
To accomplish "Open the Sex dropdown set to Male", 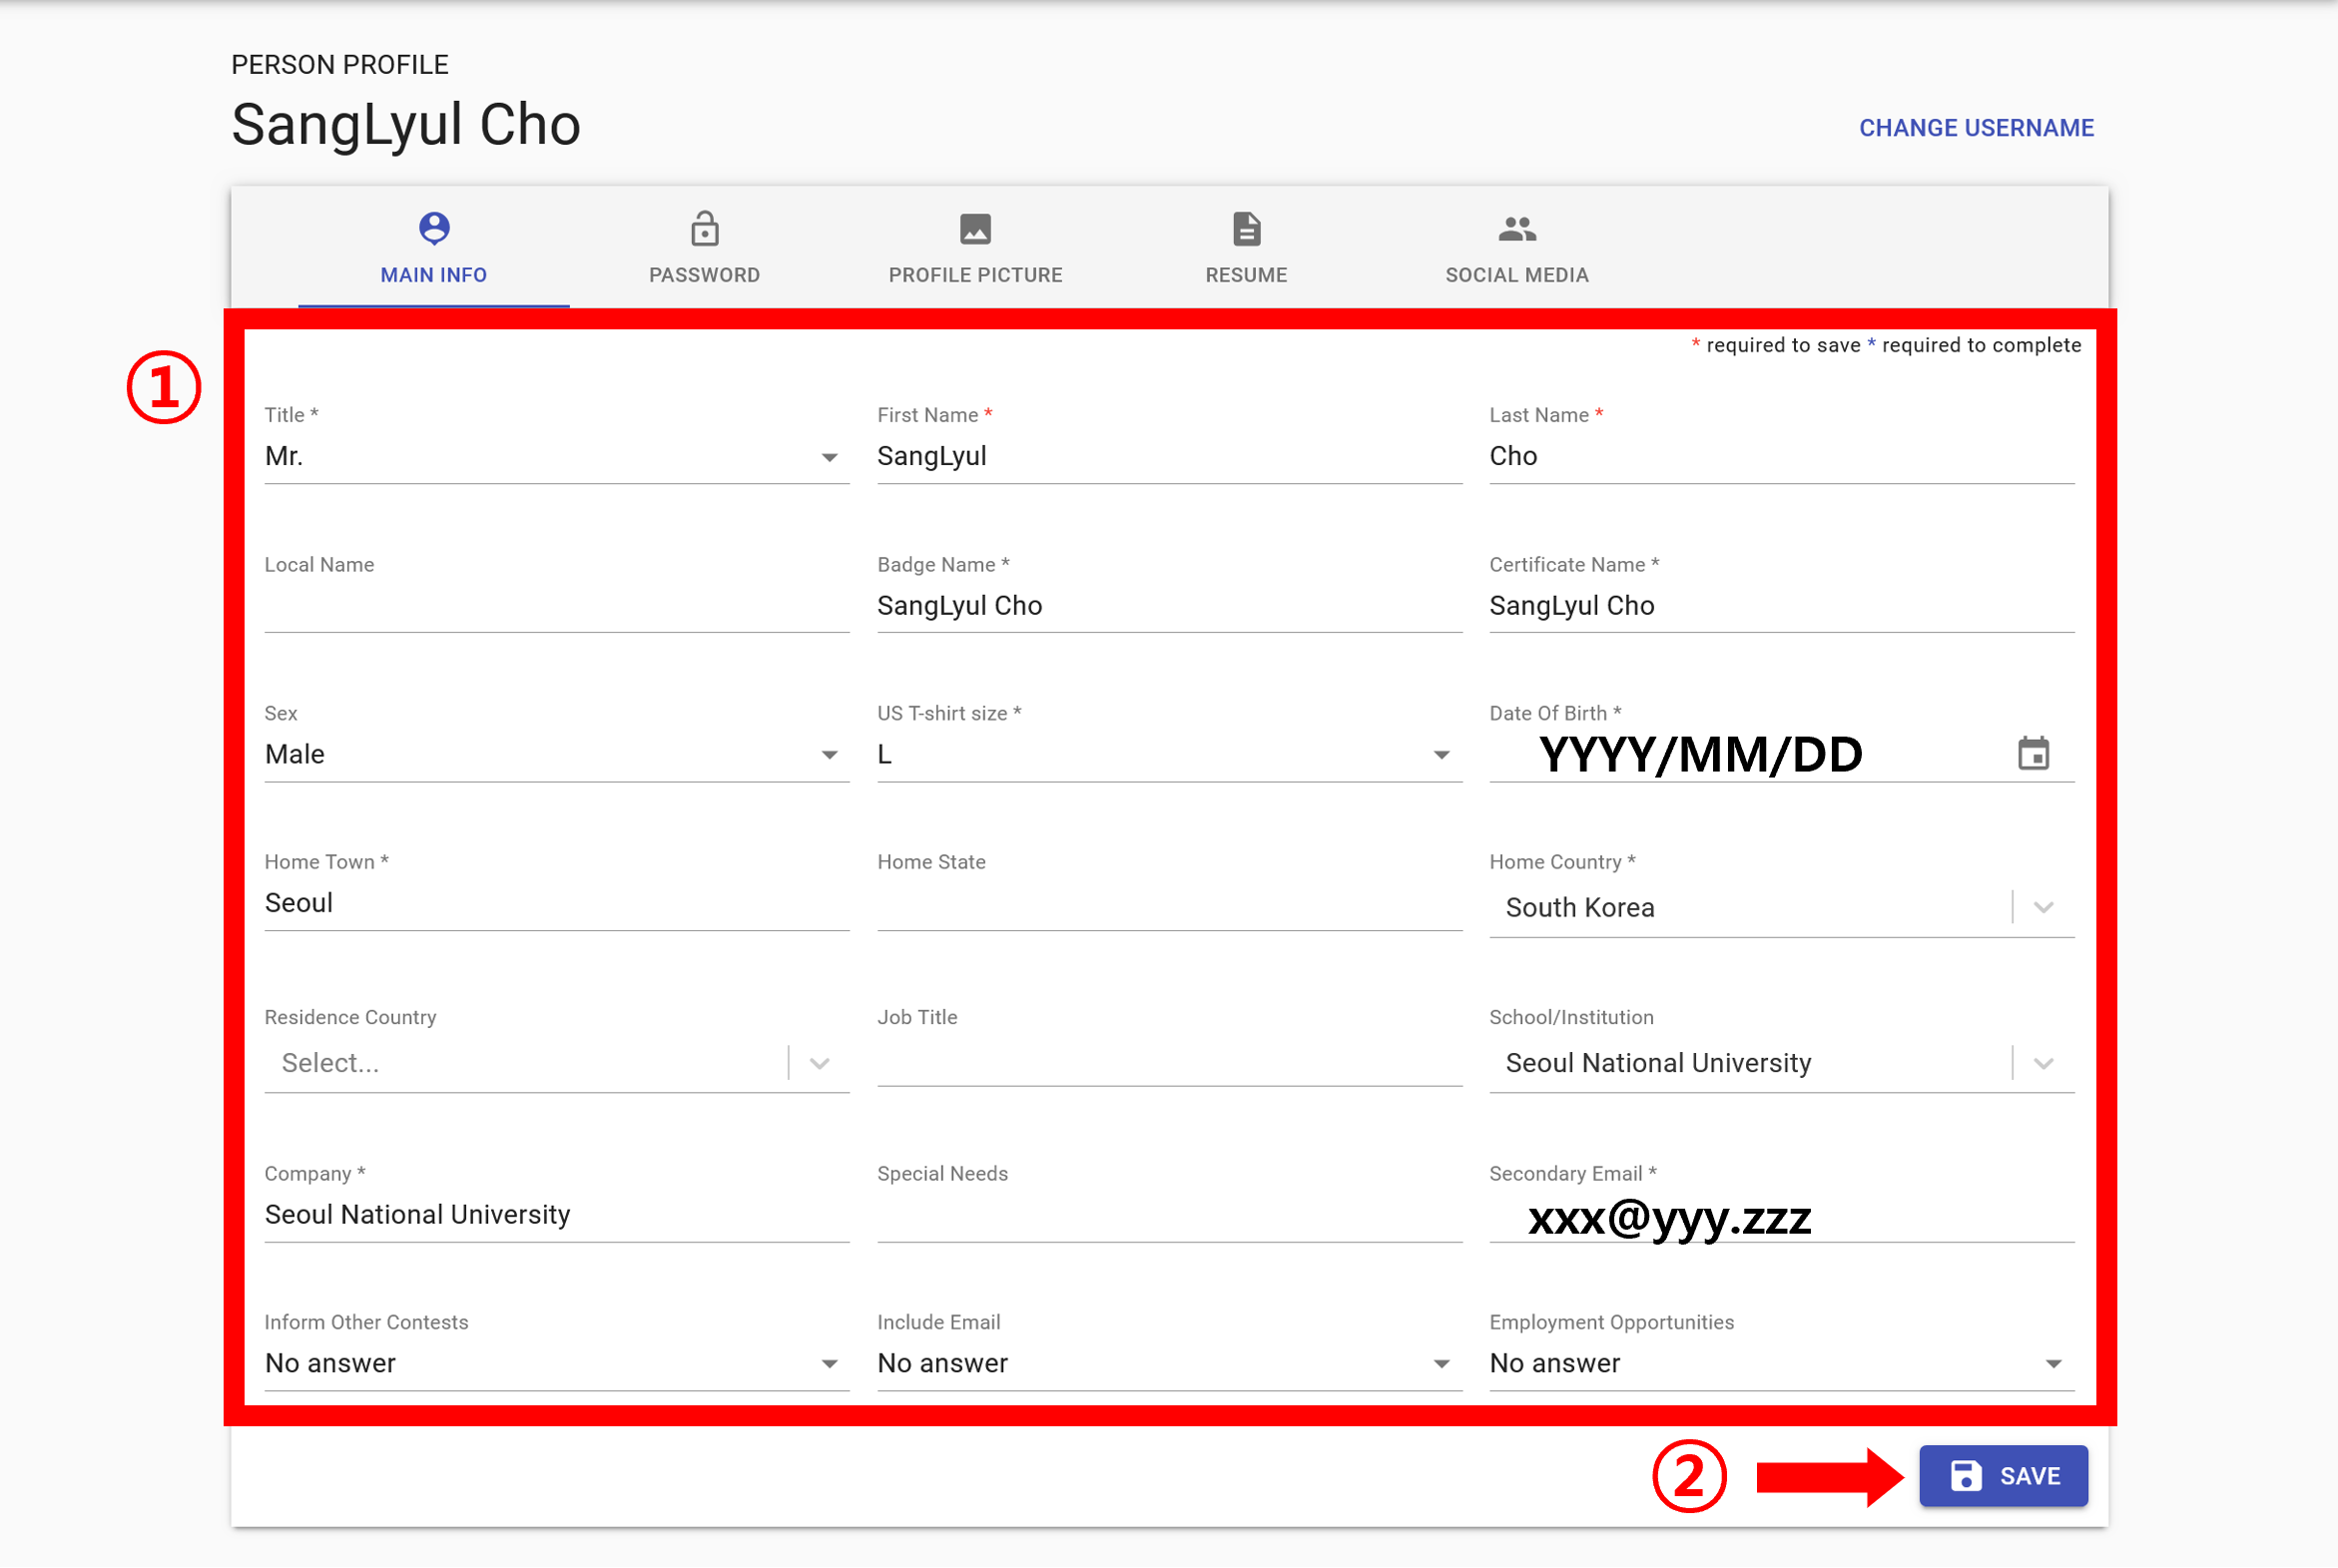I will click(829, 755).
